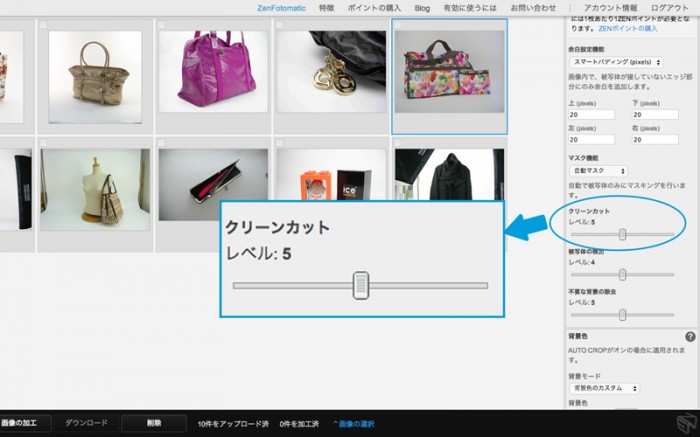The height and width of the screenshot is (437, 700).
Task: Go to the Blog menu item
Action: click(422, 8)
